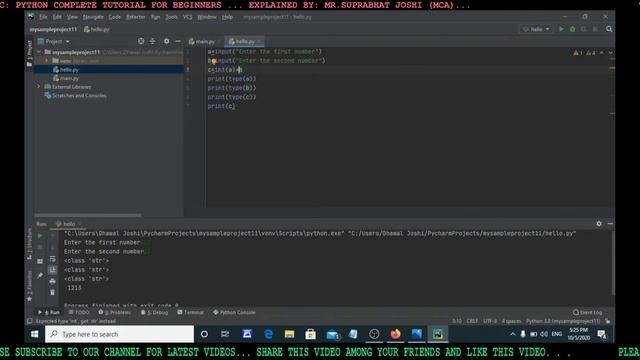Click the locate file target icon in Project panel
Screen dimensions: 640x360
coord(141,41)
